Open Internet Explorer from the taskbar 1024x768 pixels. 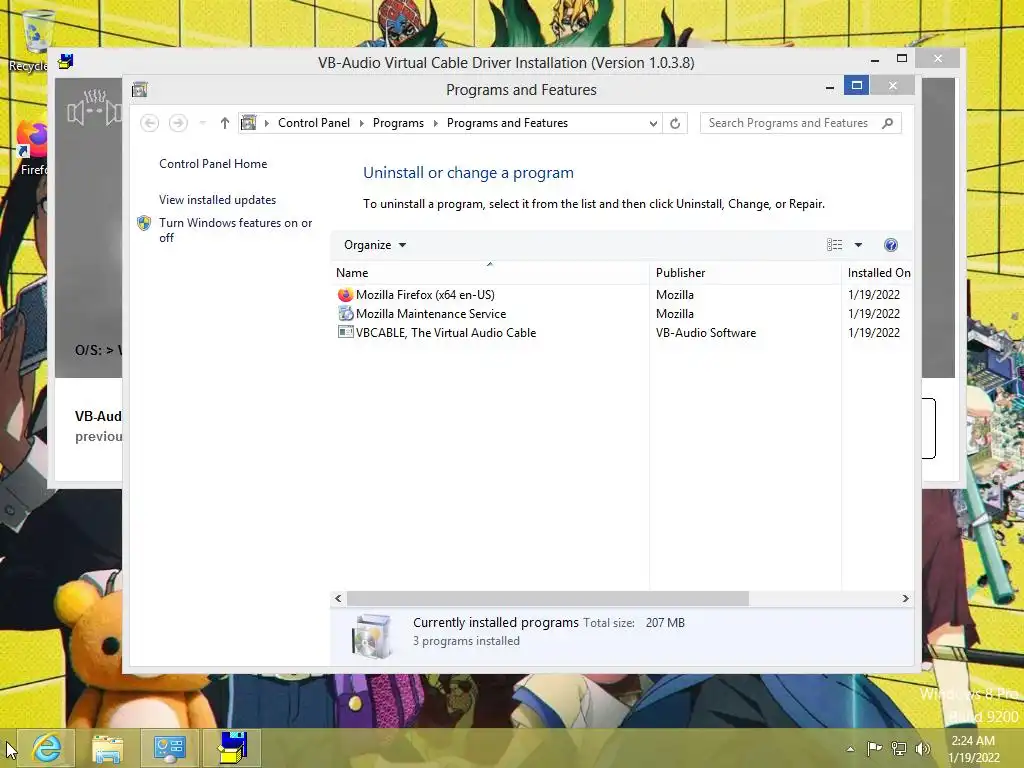point(46,748)
